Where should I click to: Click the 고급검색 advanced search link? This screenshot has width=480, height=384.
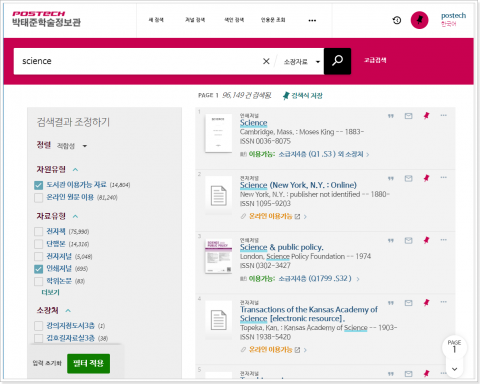click(375, 60)
